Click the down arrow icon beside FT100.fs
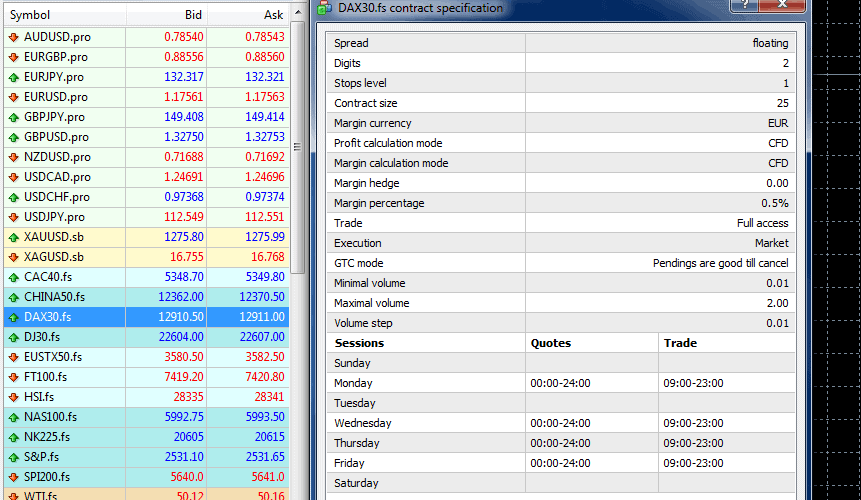This screenshot has height=500, width=861. (x=14, y=378)
